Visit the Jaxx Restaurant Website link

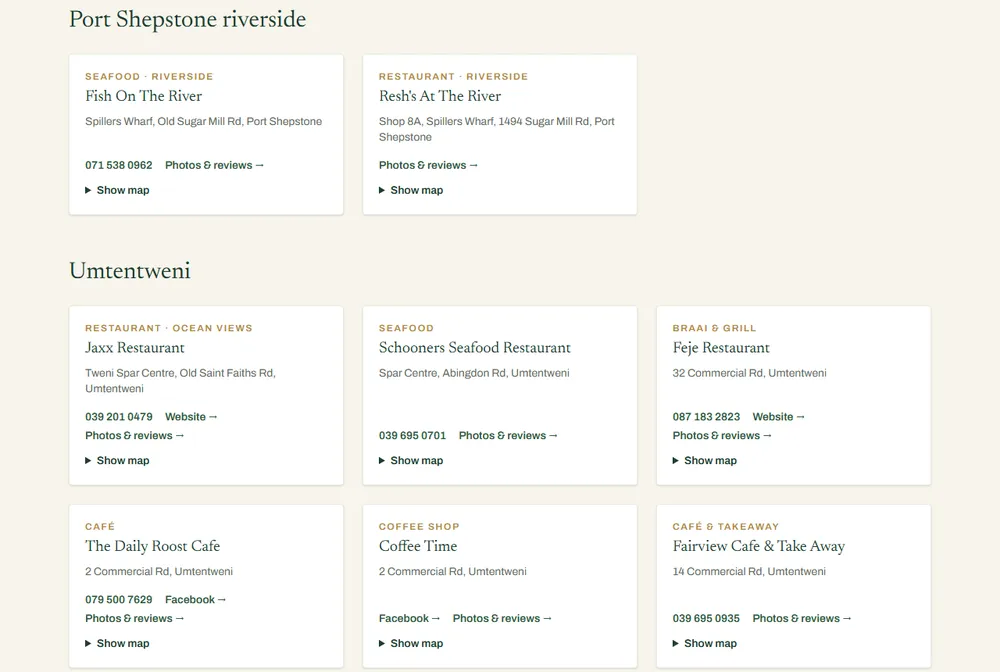click(x=191, y=417)
